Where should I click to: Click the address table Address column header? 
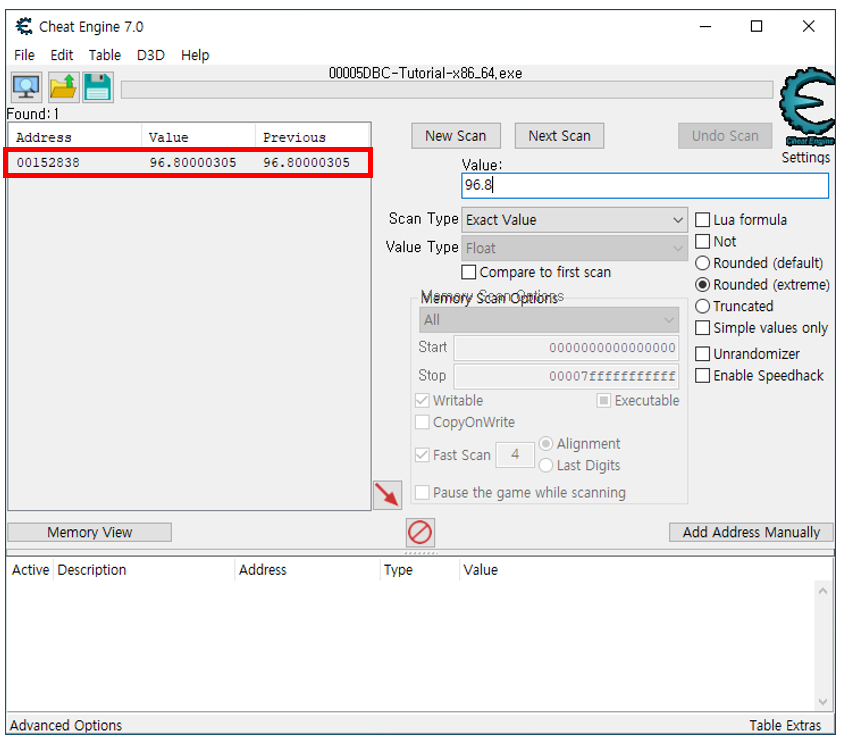point(308,570)
